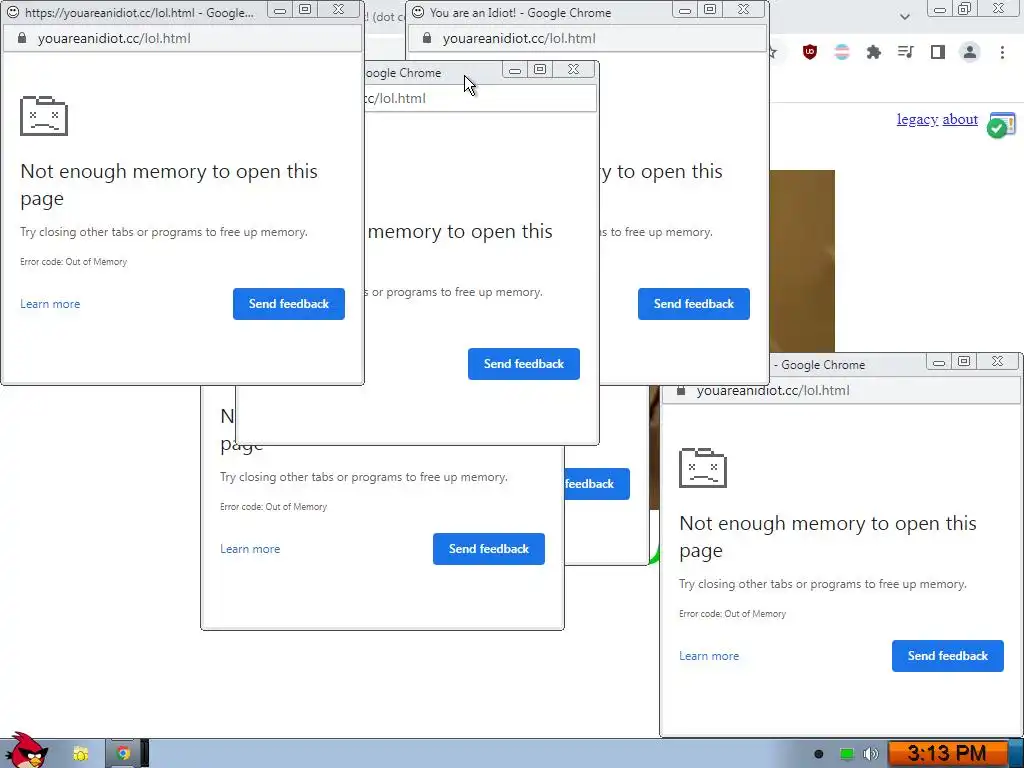1024x768 pixels.
Task: Open the 3:13 PM taskbar clock
Action: tap(947, 754)
